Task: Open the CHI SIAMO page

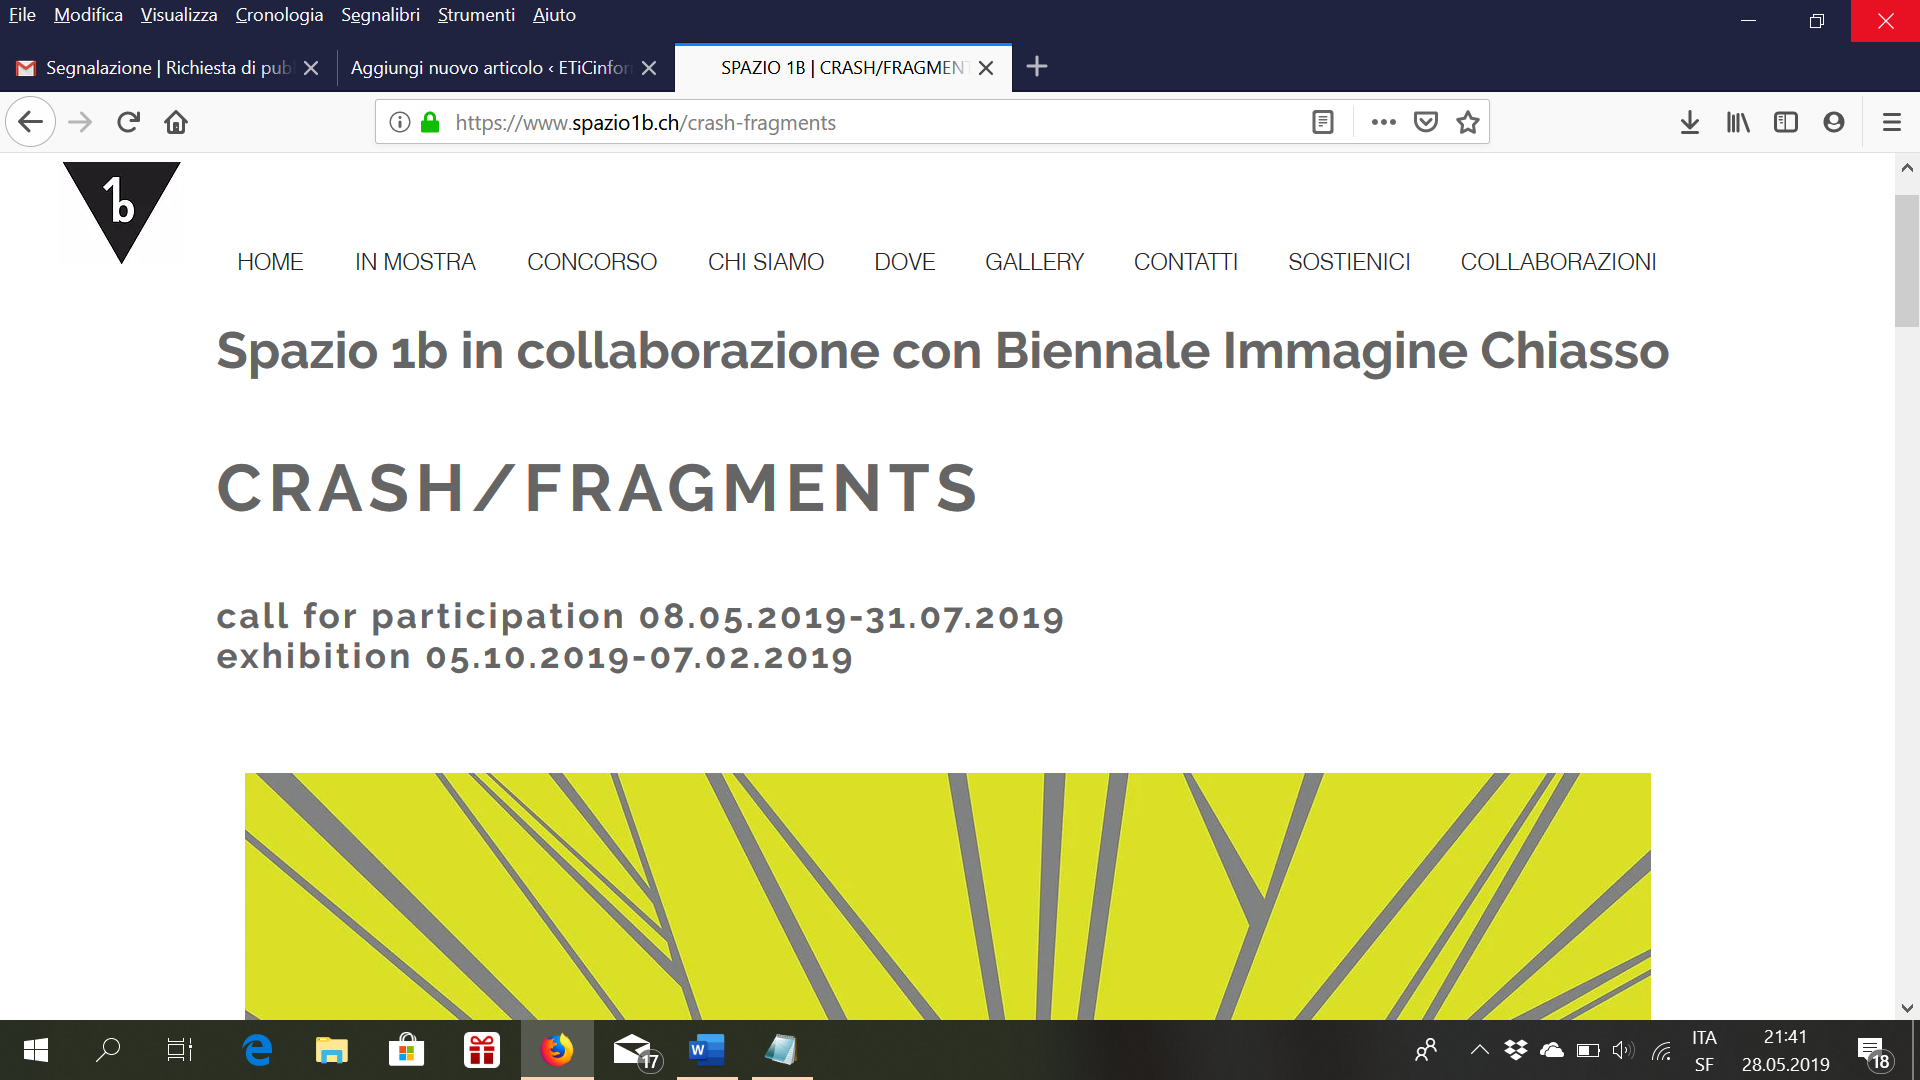Action: tap(766, 262)
